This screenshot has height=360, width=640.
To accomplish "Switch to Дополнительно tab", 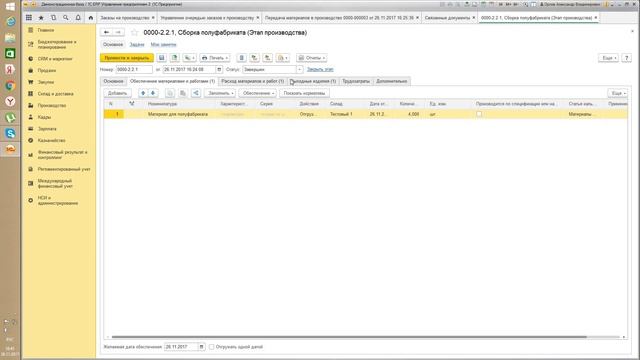I will pyautogui.click(x=392, y=81).
